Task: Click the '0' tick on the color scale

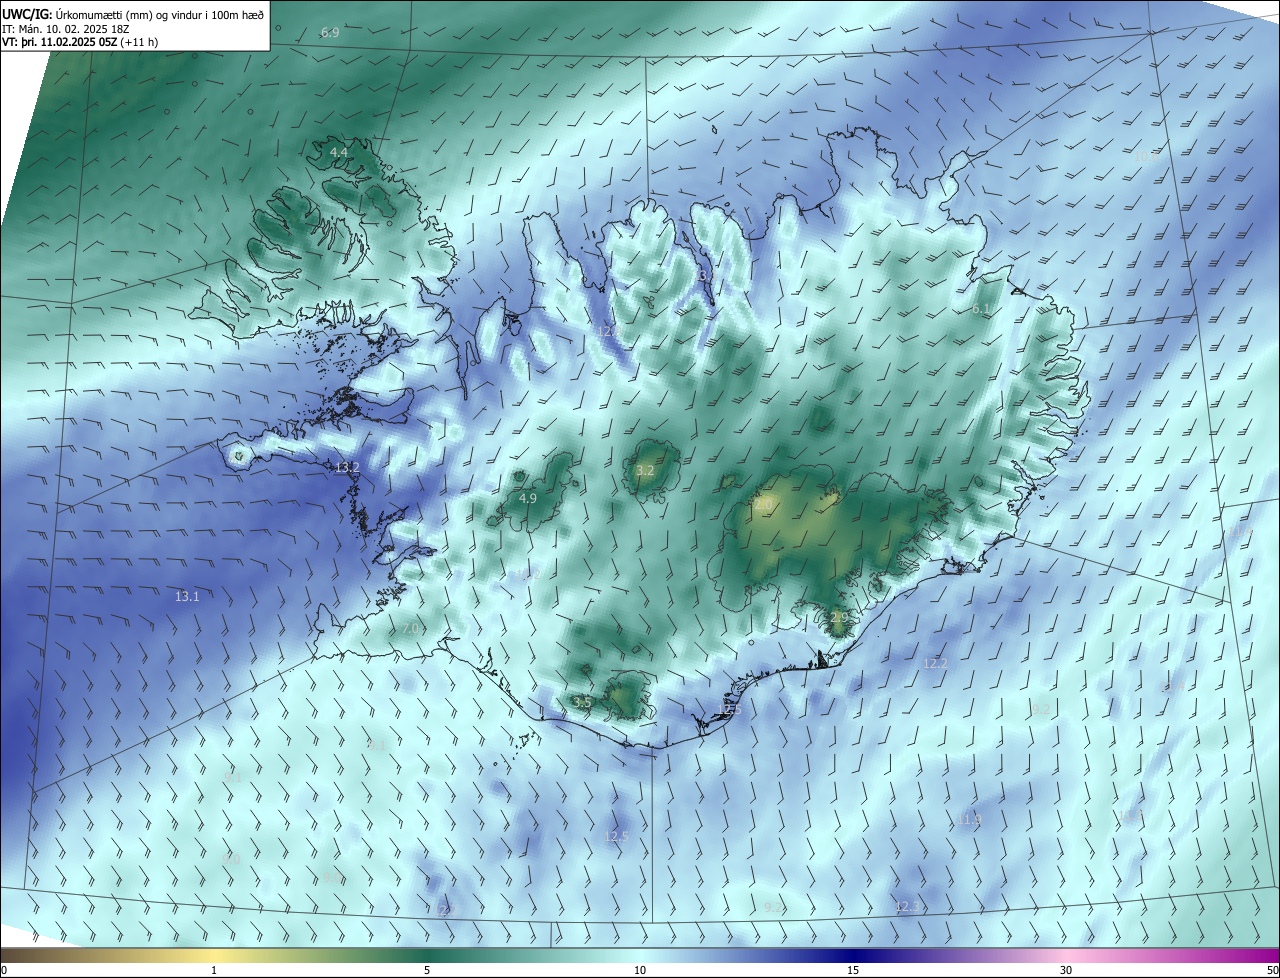Action: coord(4,970)
